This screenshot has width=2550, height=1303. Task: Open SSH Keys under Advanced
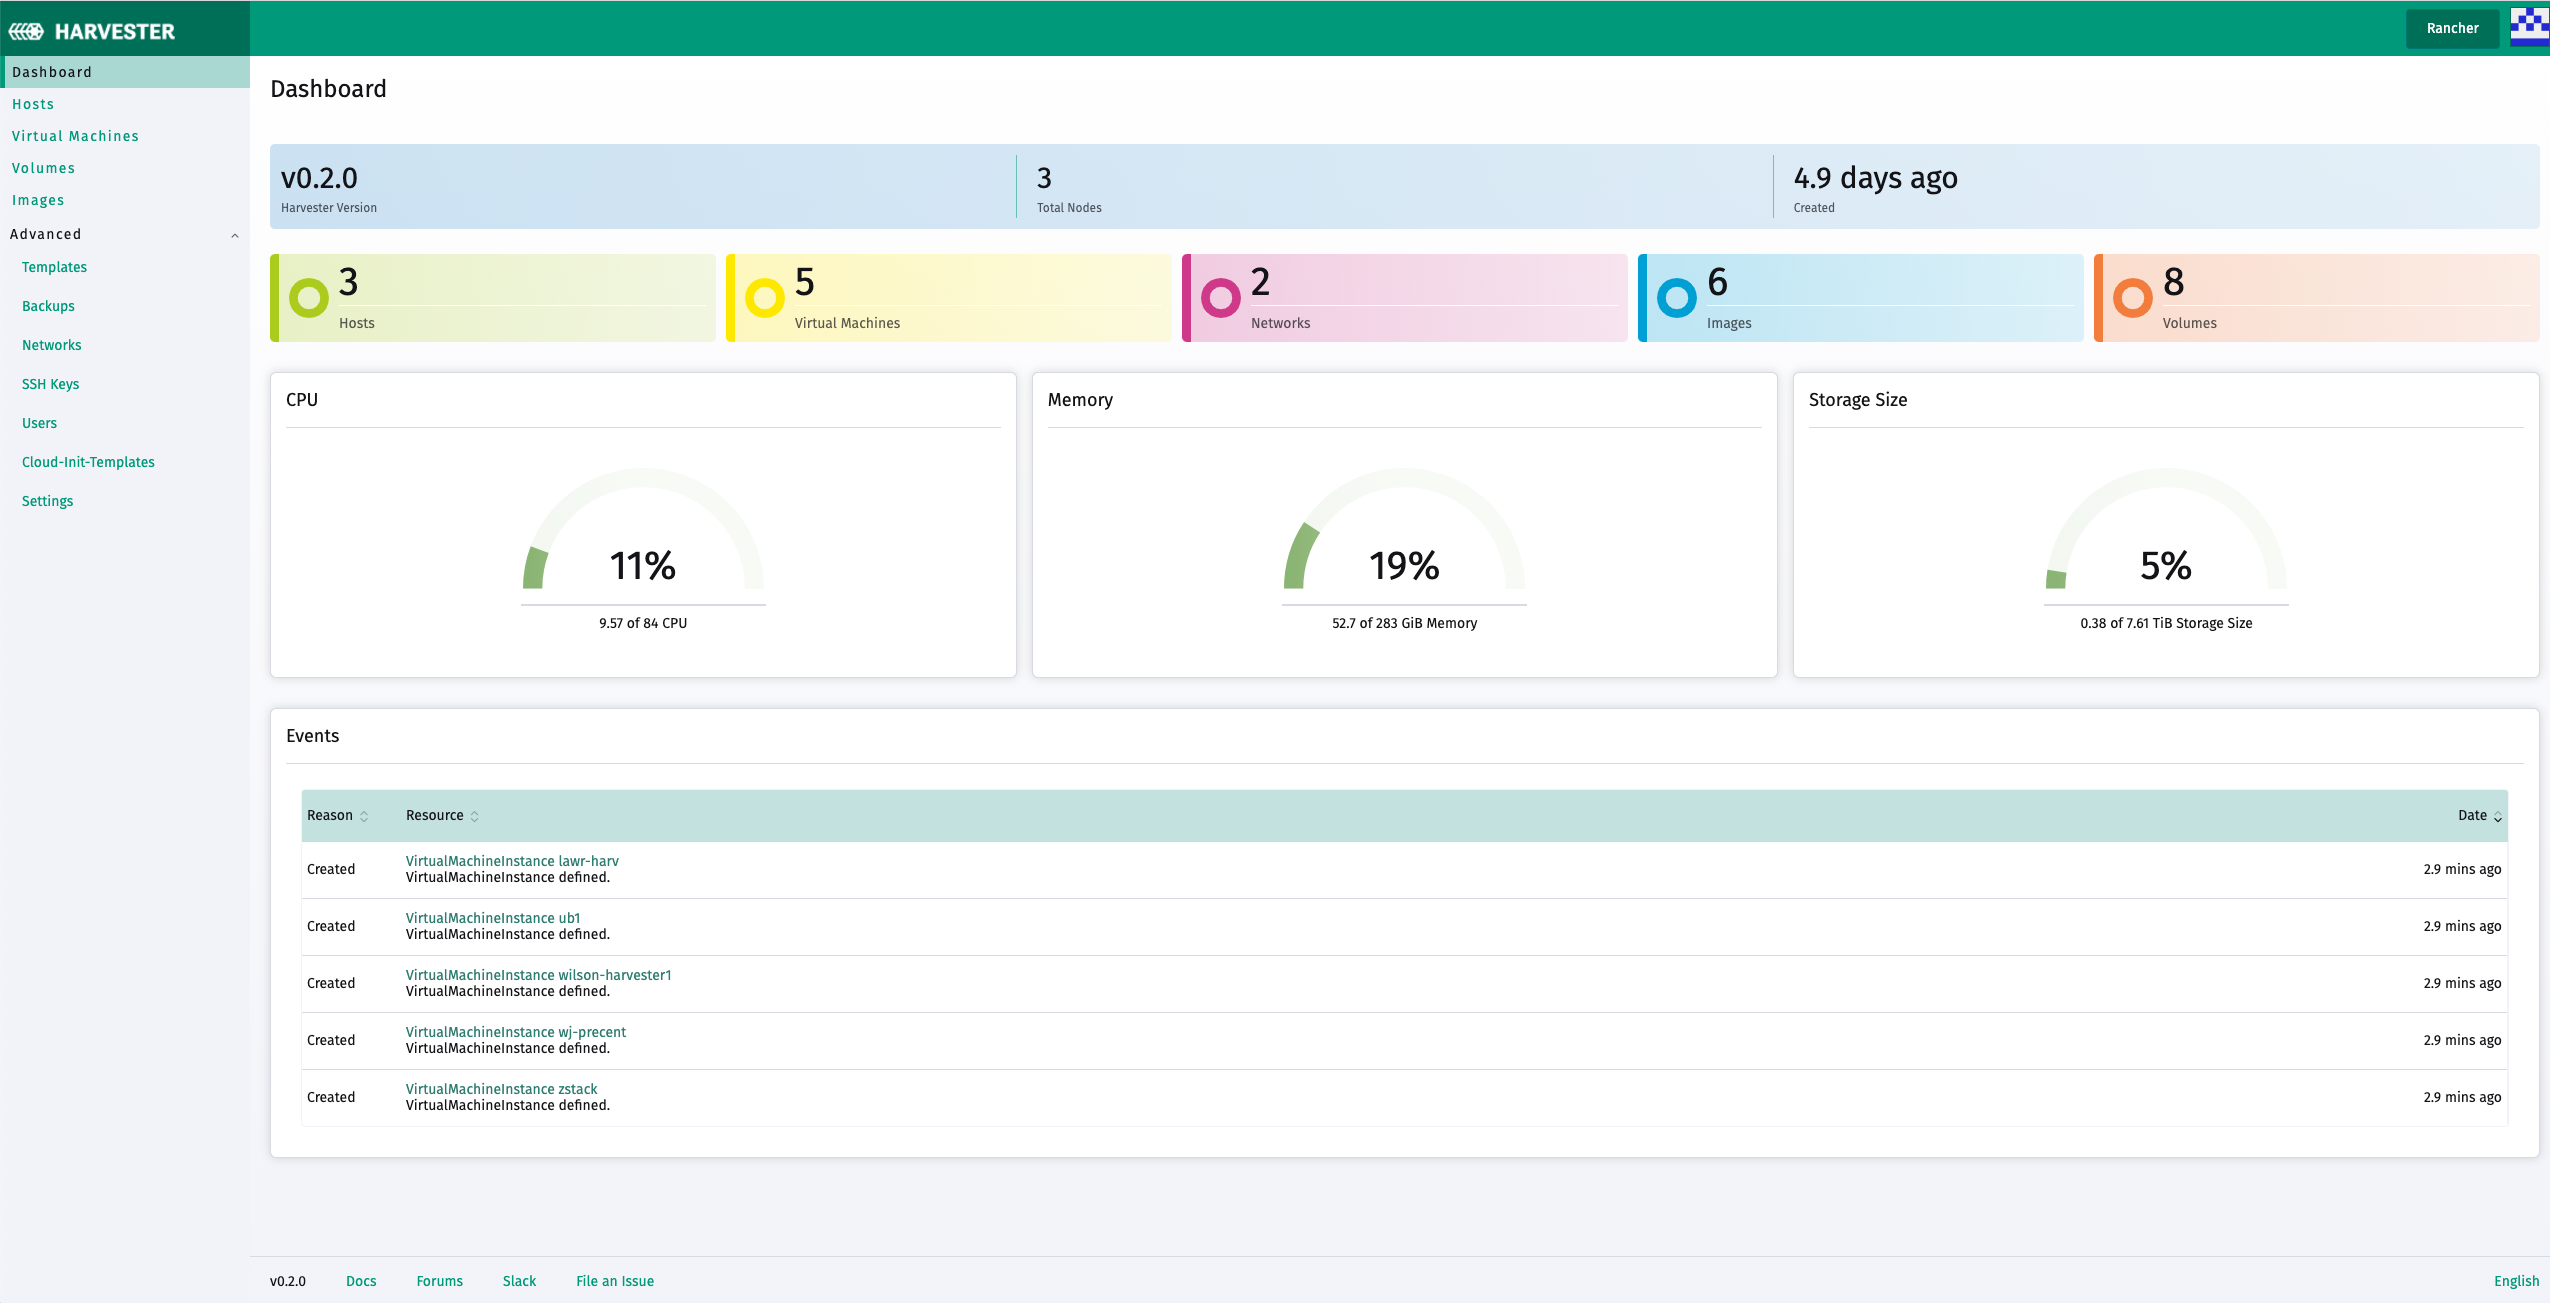pyautogui.click(x=50, y=384)
